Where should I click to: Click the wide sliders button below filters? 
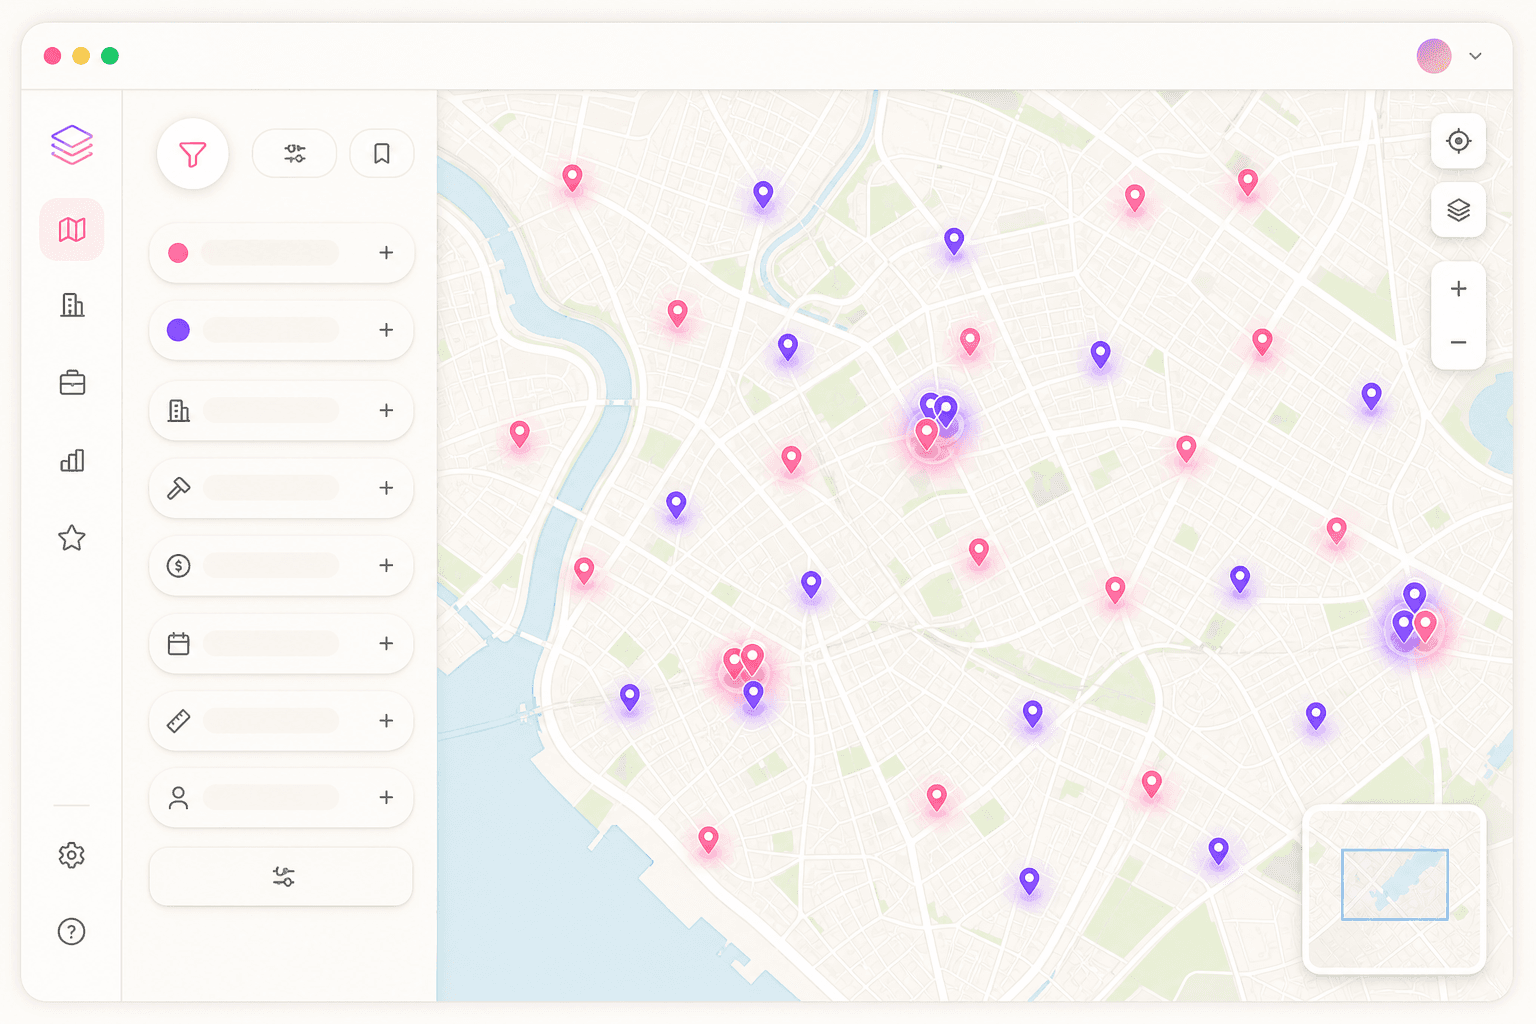tap(281, 877)
